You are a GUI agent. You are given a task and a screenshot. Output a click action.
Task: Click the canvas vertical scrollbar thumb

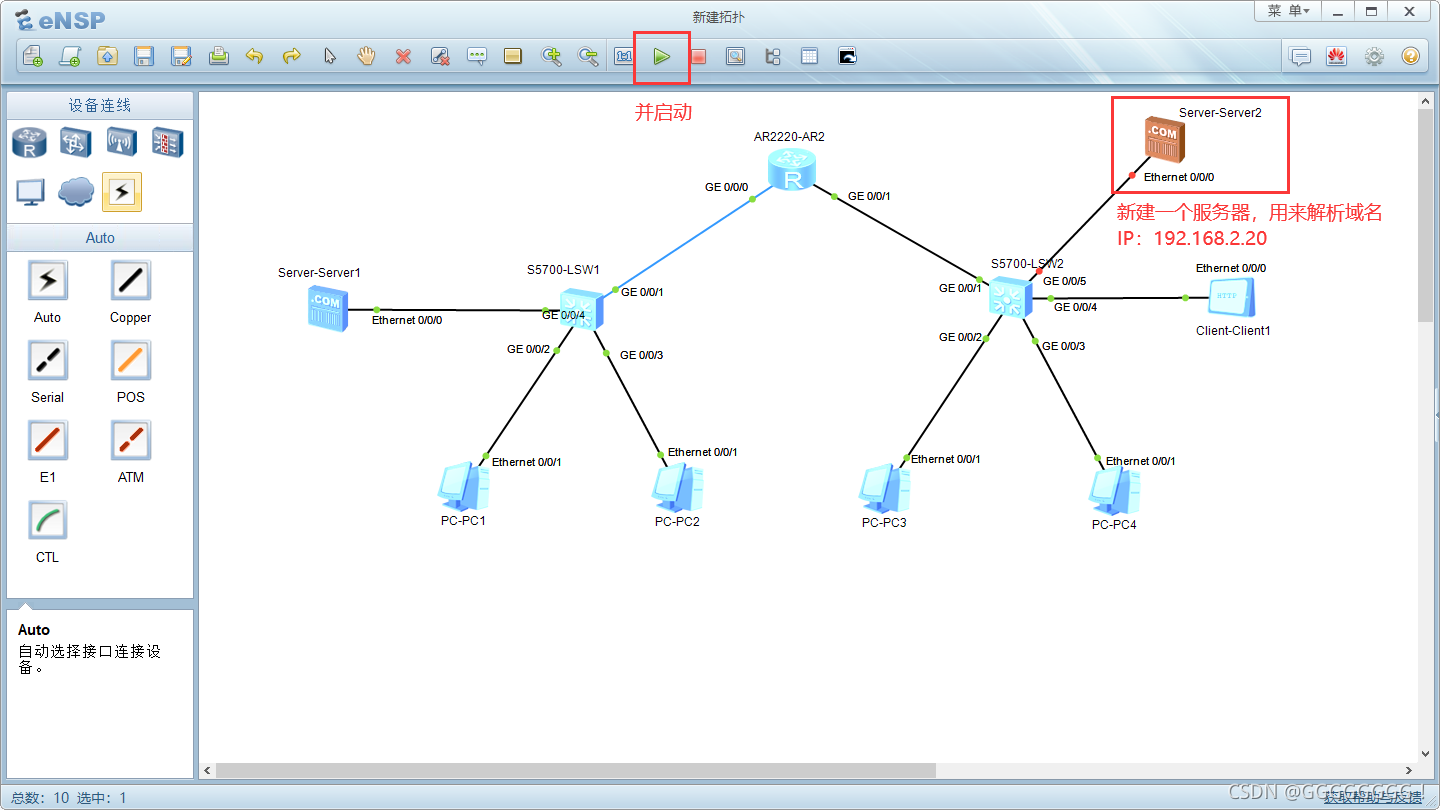(x=1425, y=215)
